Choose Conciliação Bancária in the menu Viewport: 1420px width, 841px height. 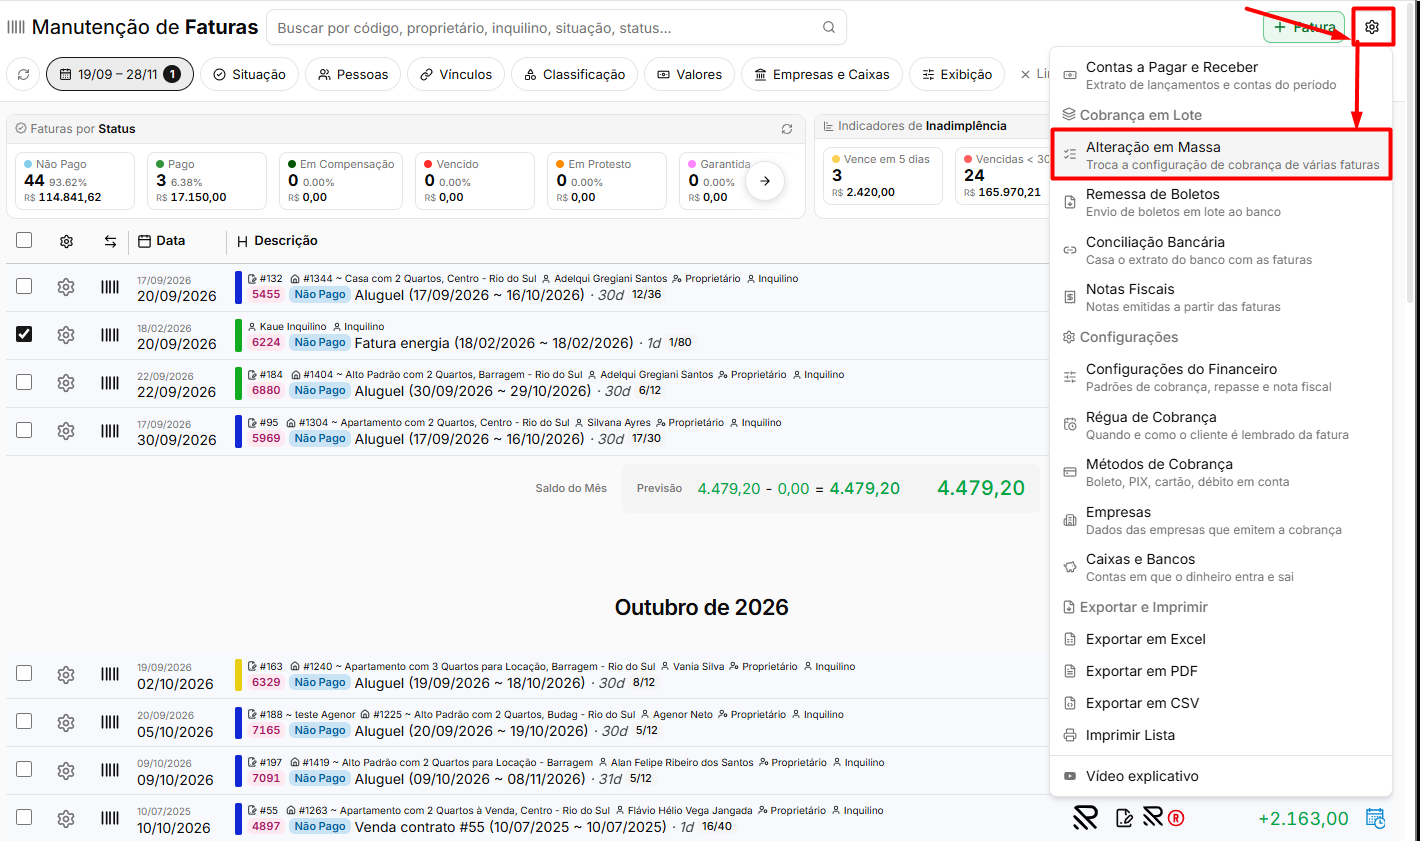pyautogui.click(x=1221, y=250)
